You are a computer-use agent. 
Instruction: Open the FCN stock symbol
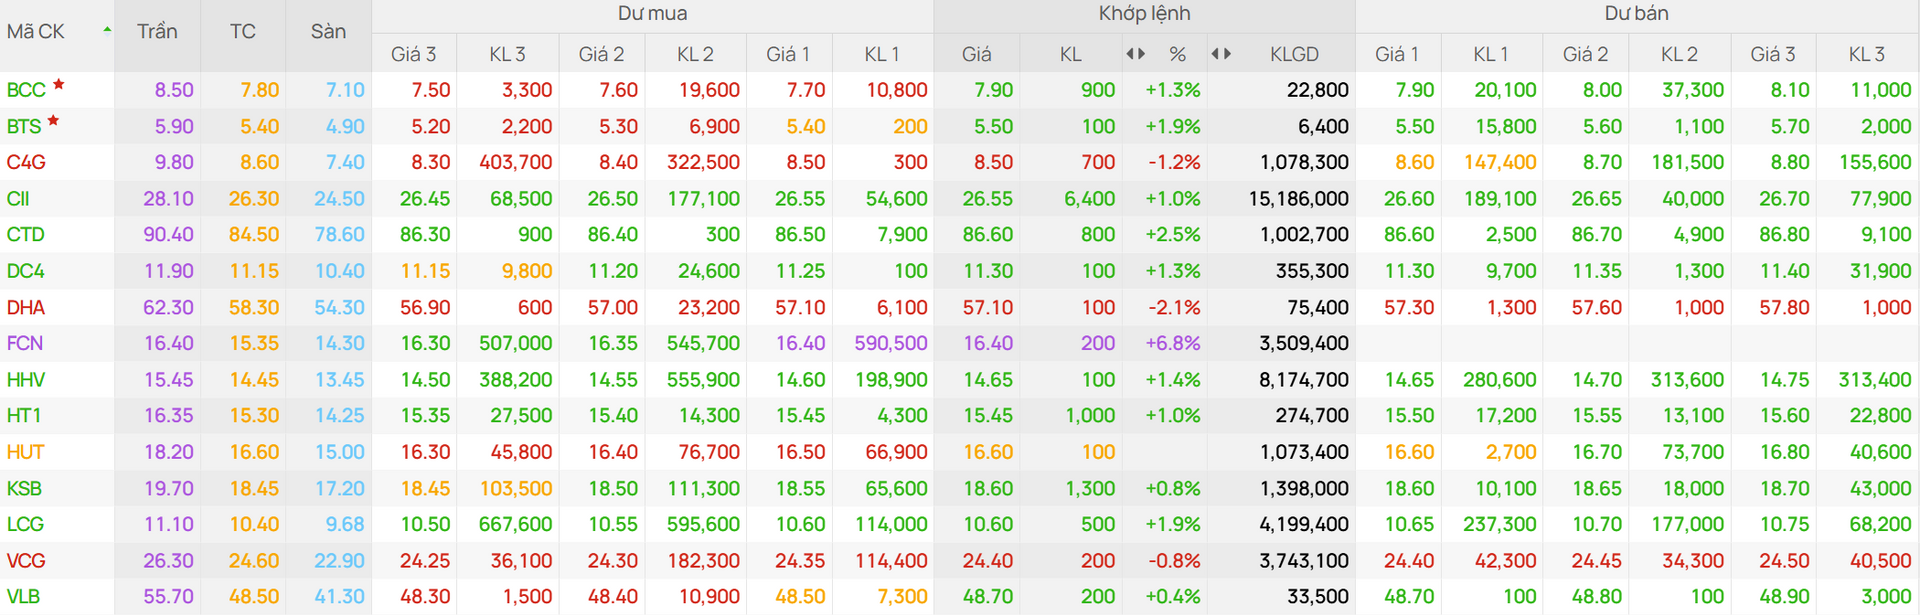point(25,344)
